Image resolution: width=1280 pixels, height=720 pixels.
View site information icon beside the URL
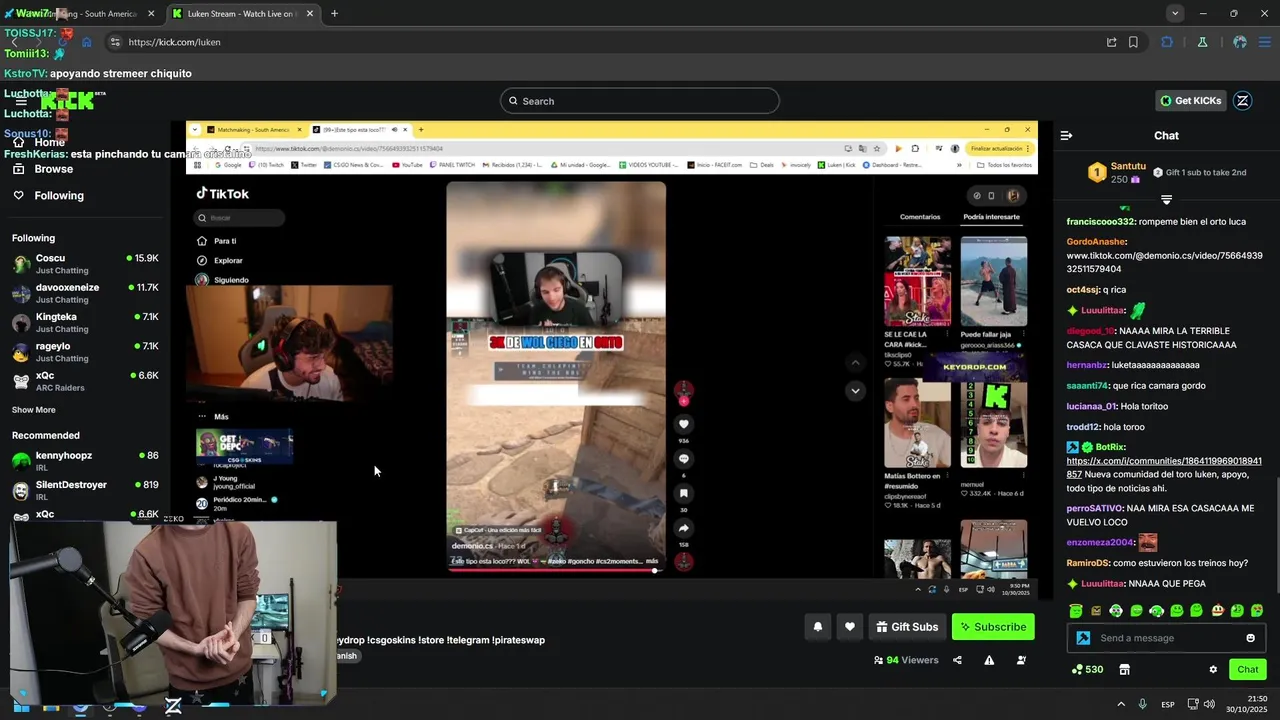(115, 42)
